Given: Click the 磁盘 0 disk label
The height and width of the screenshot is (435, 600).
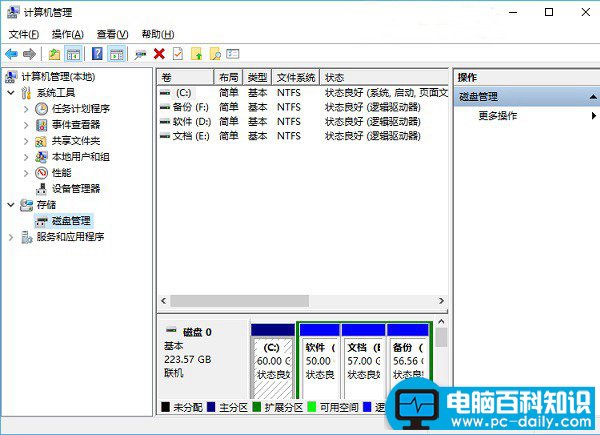Looking at the screenshot, I should [x=197, y=332].
